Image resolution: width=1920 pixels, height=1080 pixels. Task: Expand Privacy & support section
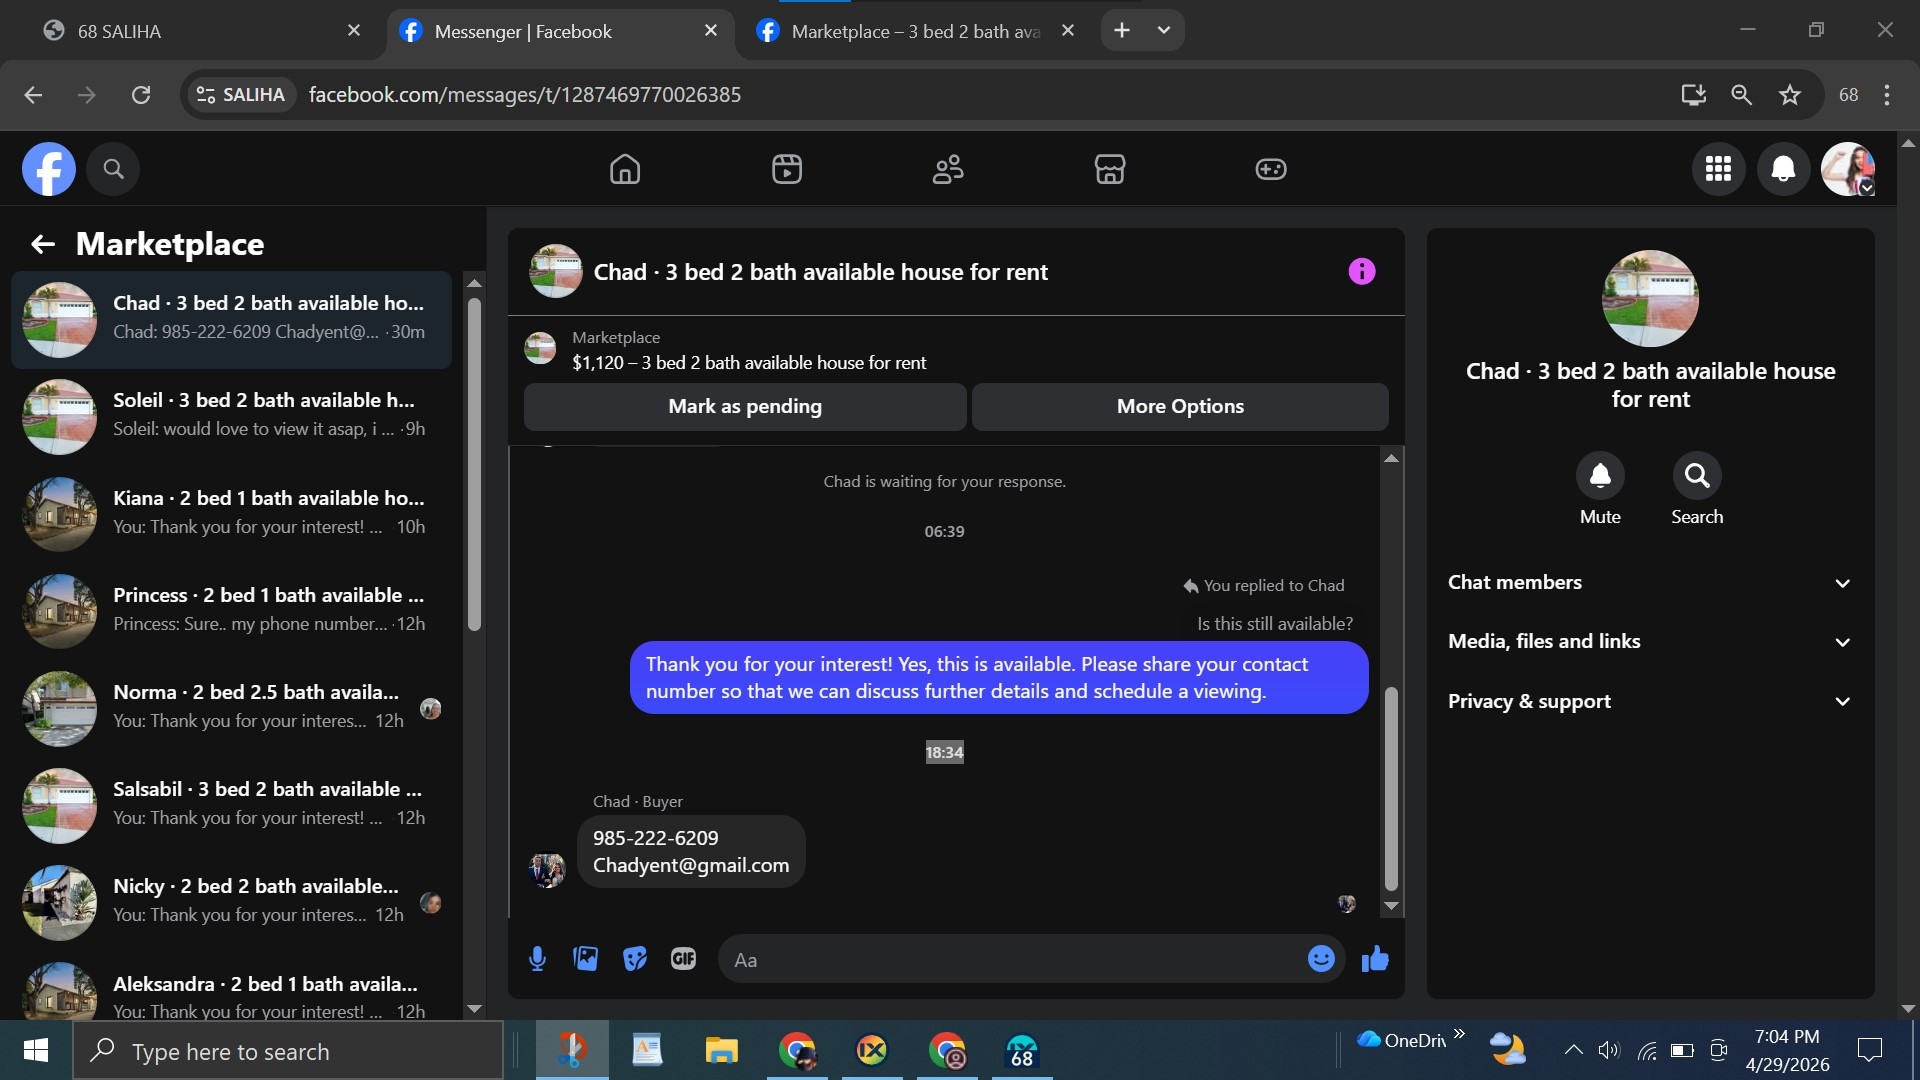[x=1649, y=701]
